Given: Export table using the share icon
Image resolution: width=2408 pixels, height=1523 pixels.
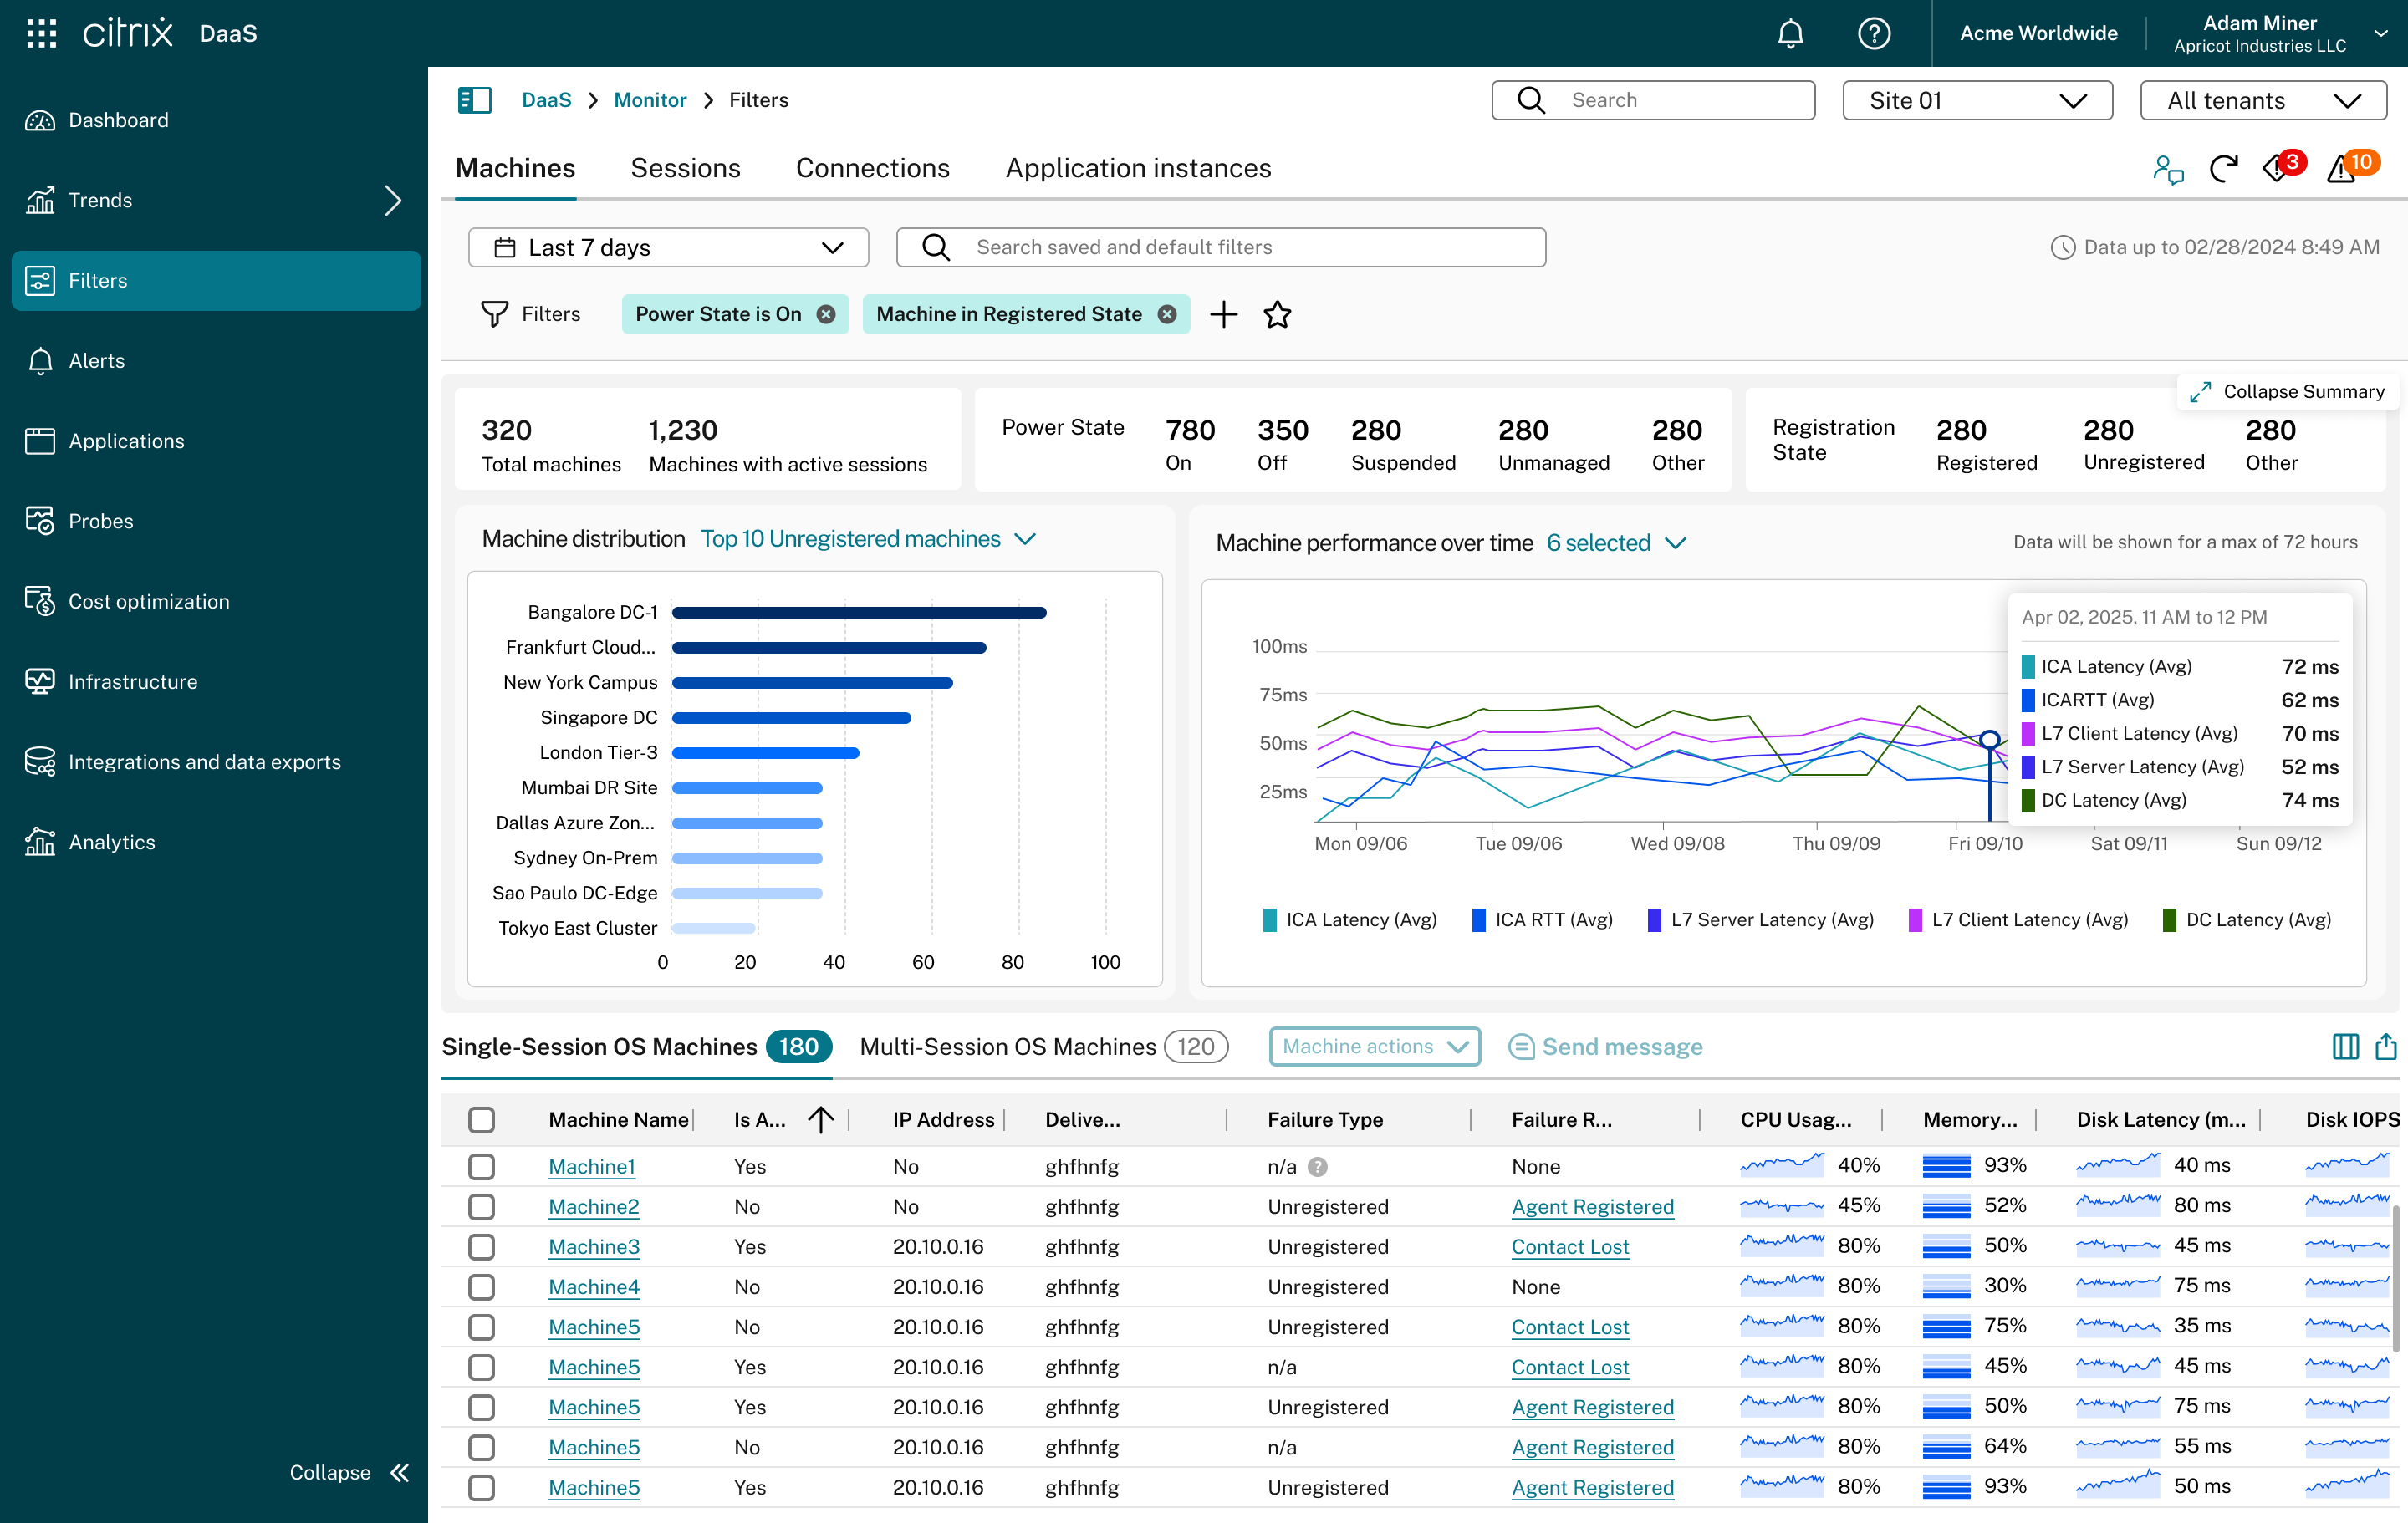Looking at the screenshot, I should (x=2386, y=1046).
